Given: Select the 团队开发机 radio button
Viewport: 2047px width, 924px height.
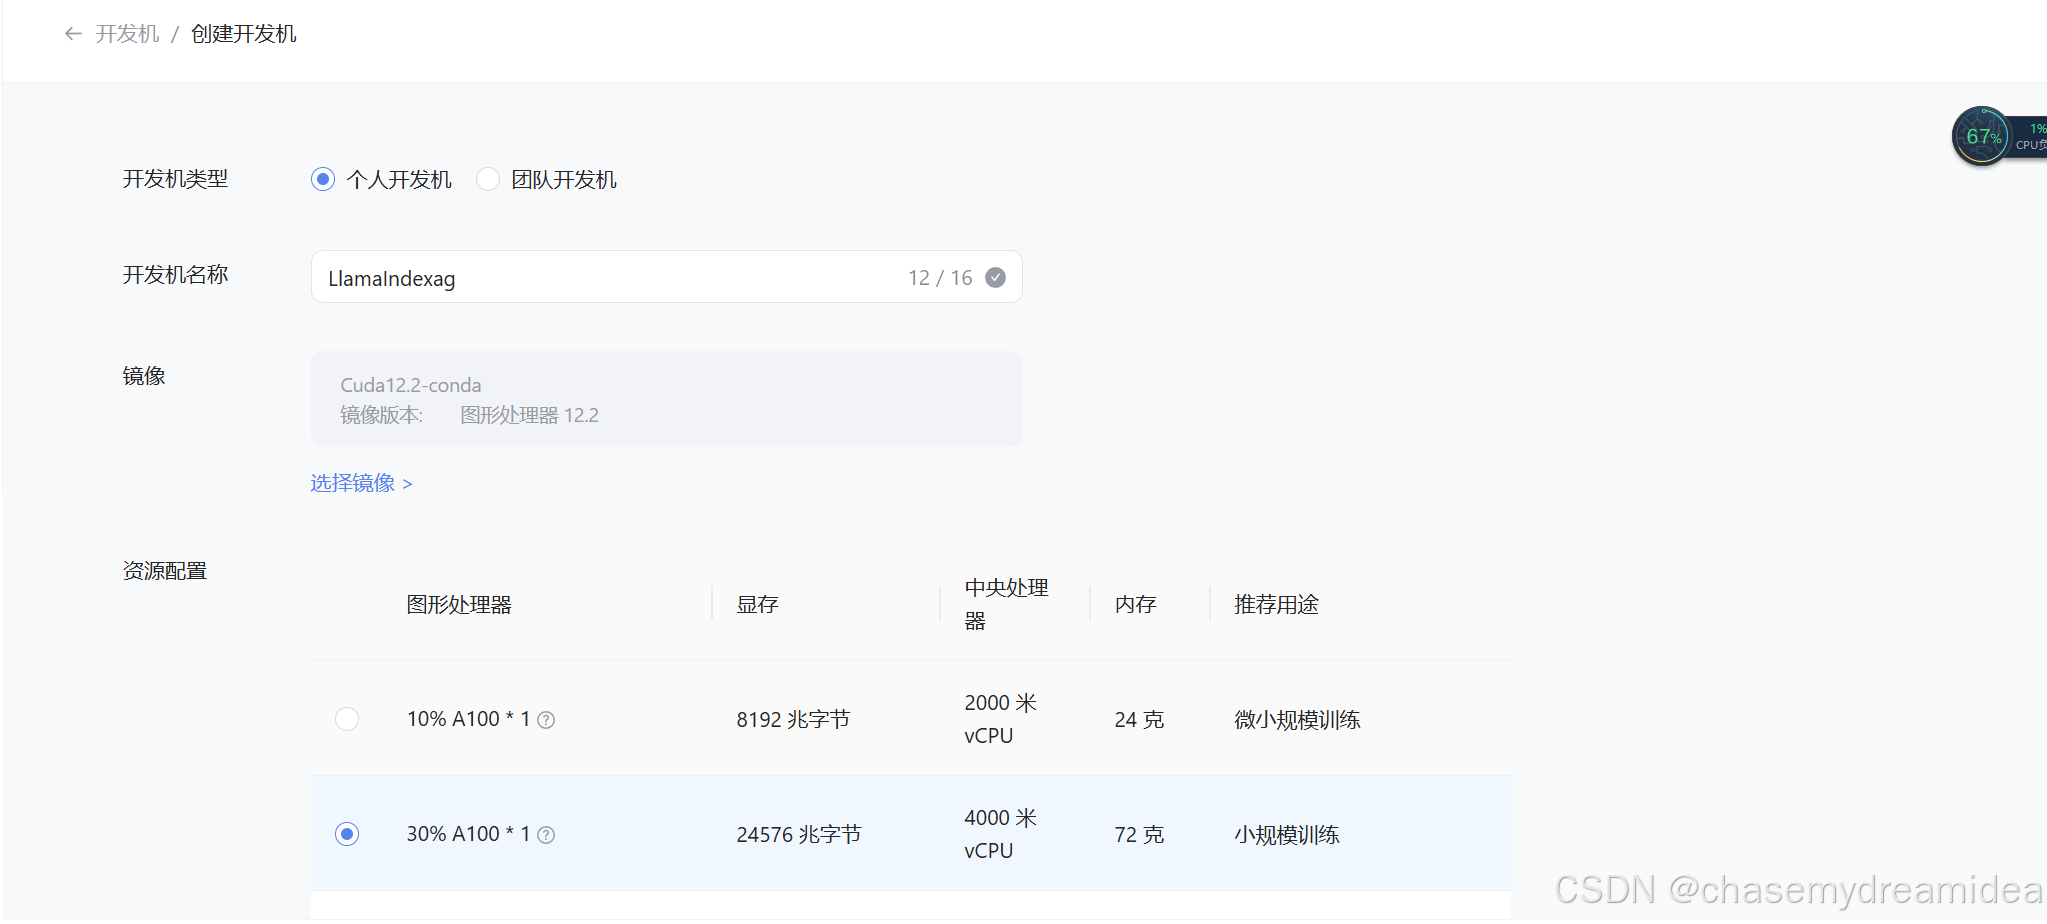Looking at the screenshot, I should (x=487, y=179).
